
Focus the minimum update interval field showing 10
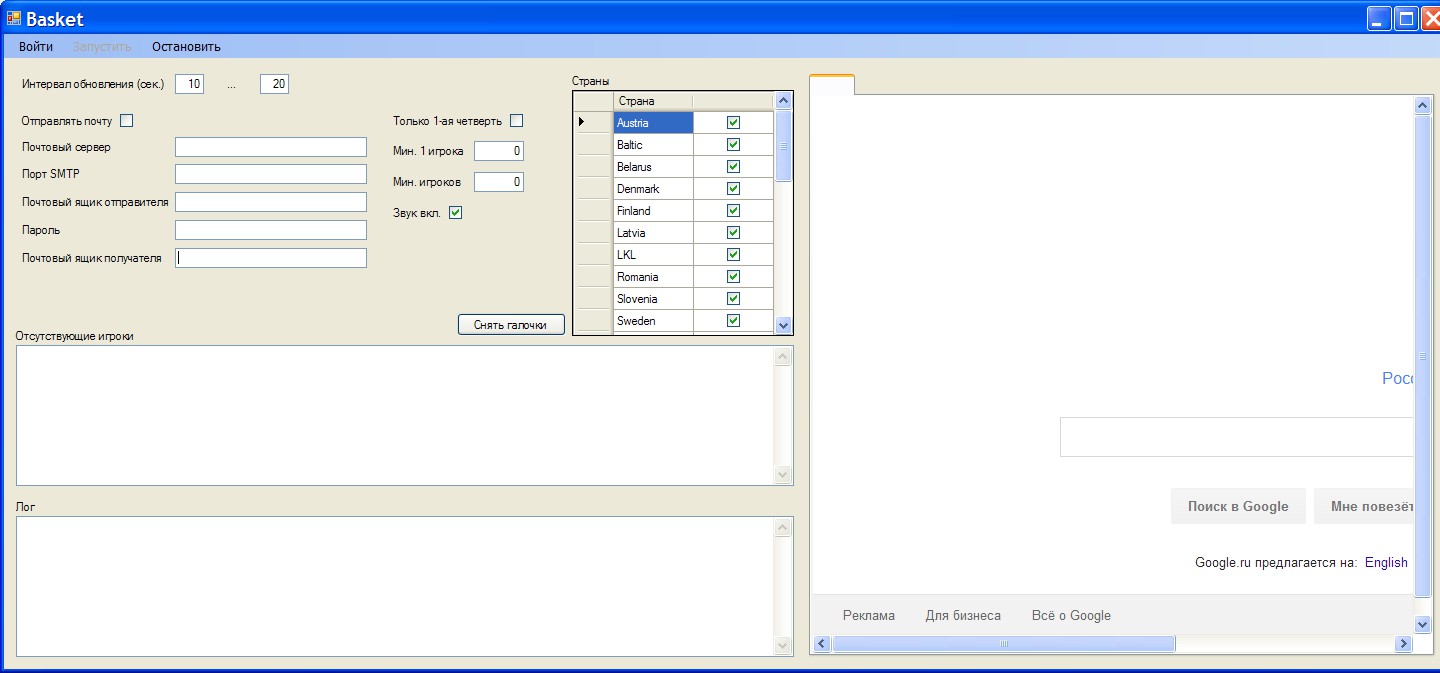[189, 85]
